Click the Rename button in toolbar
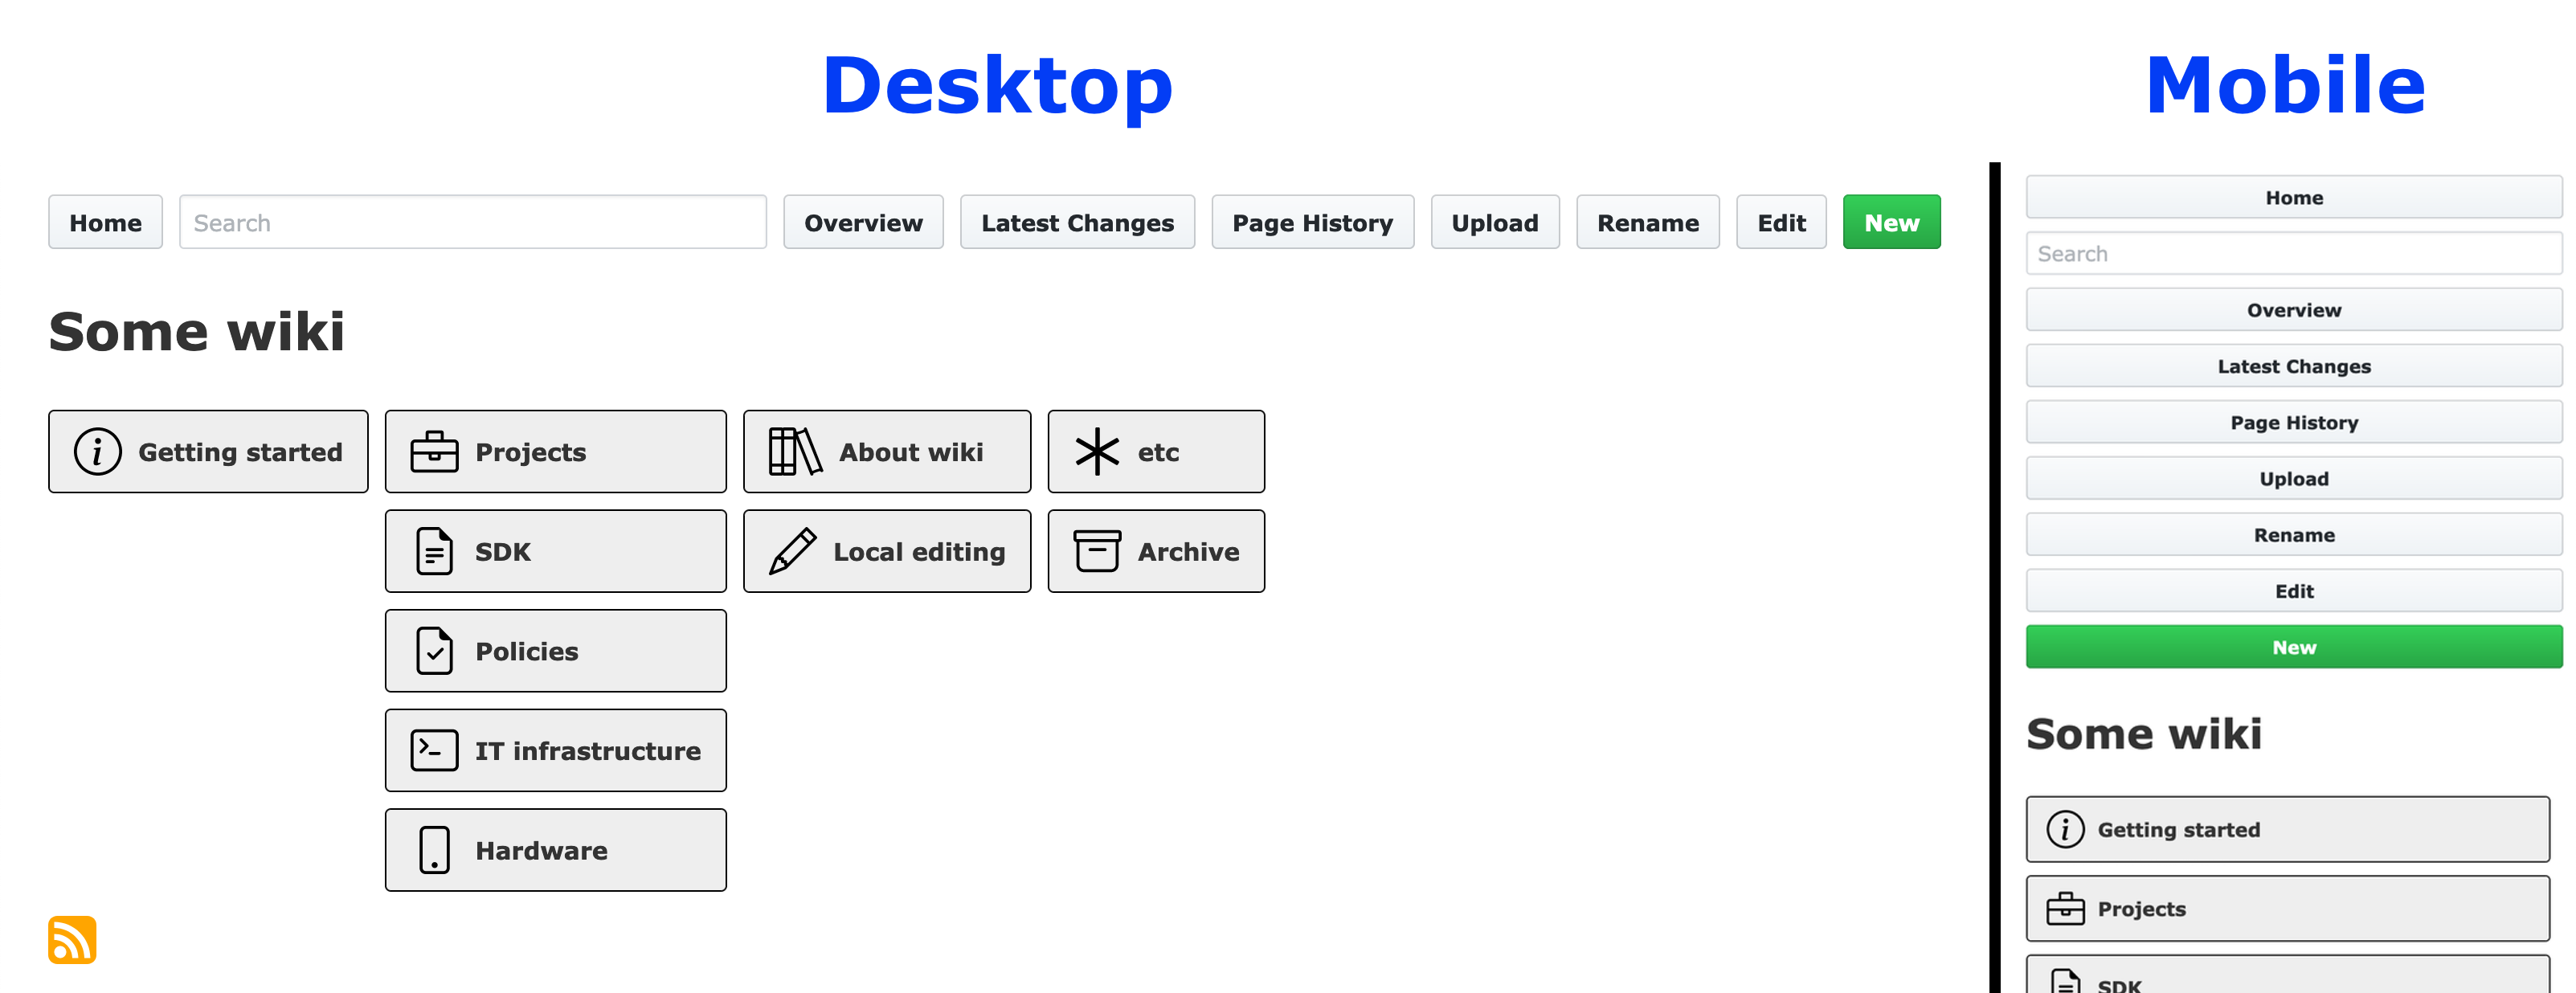Viewport: 2576px width, 993px height. (1648, 223)
